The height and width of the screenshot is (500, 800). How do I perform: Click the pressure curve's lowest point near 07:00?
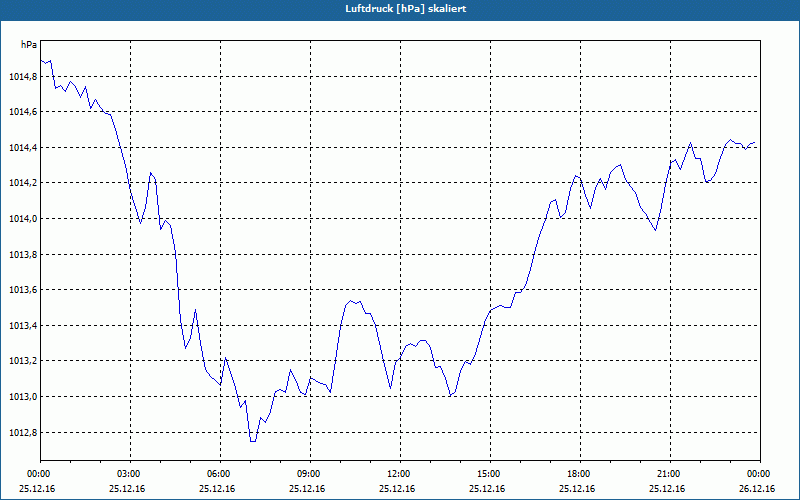[253, 441]
